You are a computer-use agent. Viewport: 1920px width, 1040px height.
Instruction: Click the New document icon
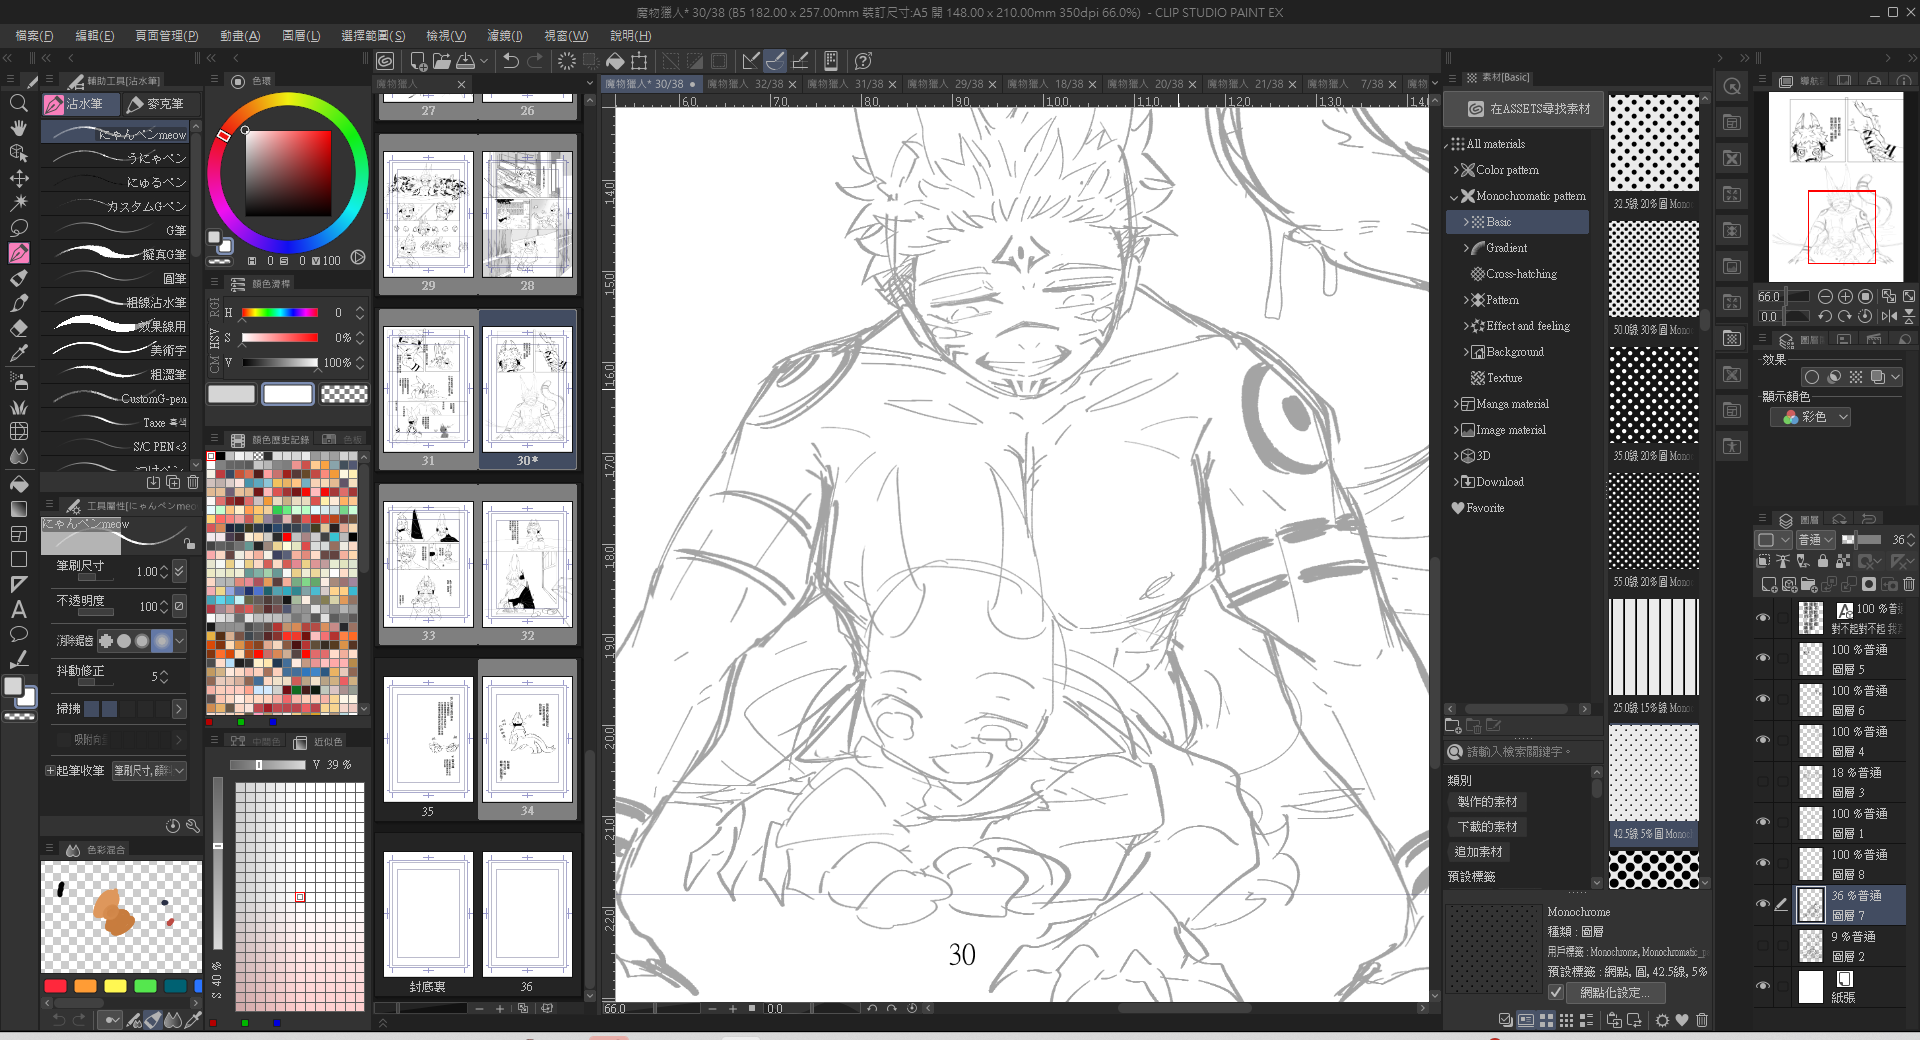418,61
